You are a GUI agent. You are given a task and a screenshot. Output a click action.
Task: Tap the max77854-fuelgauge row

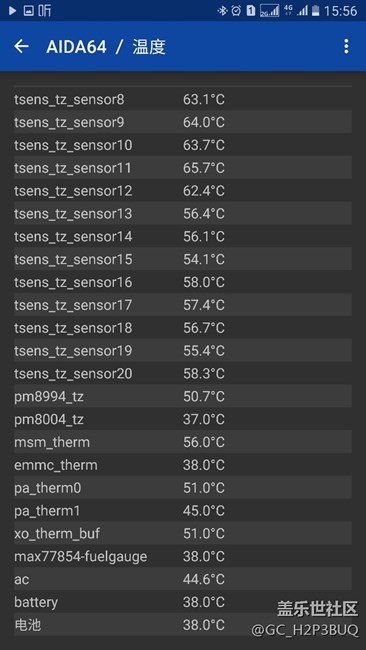tap(183, 556)
